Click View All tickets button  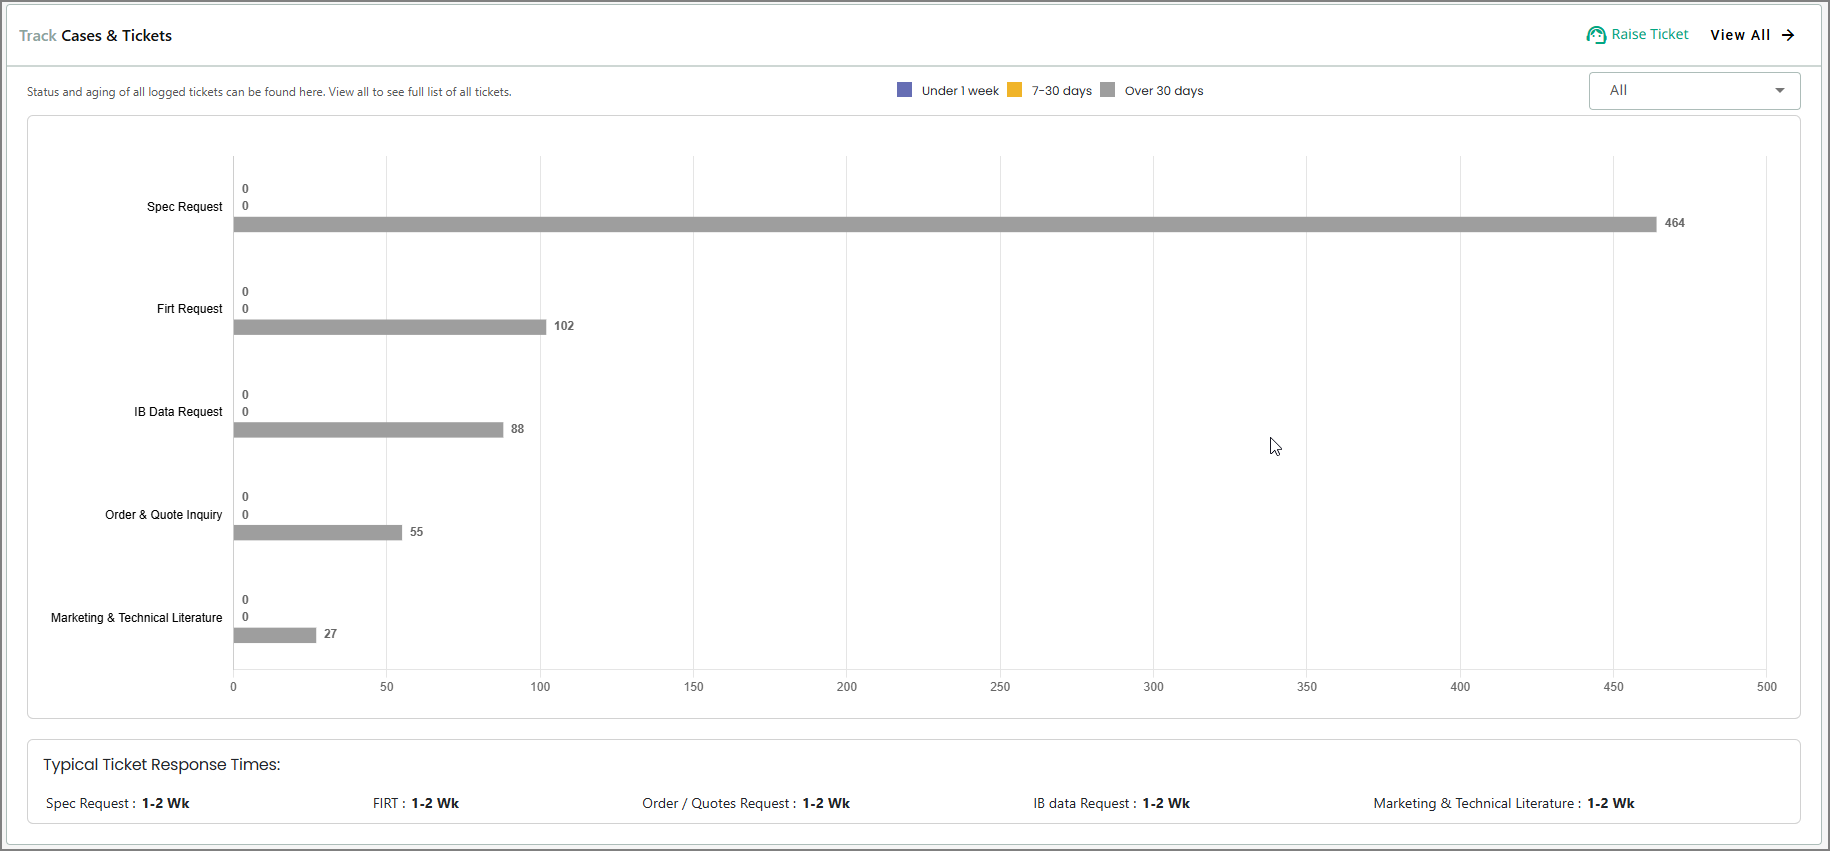click(1740, 35)
